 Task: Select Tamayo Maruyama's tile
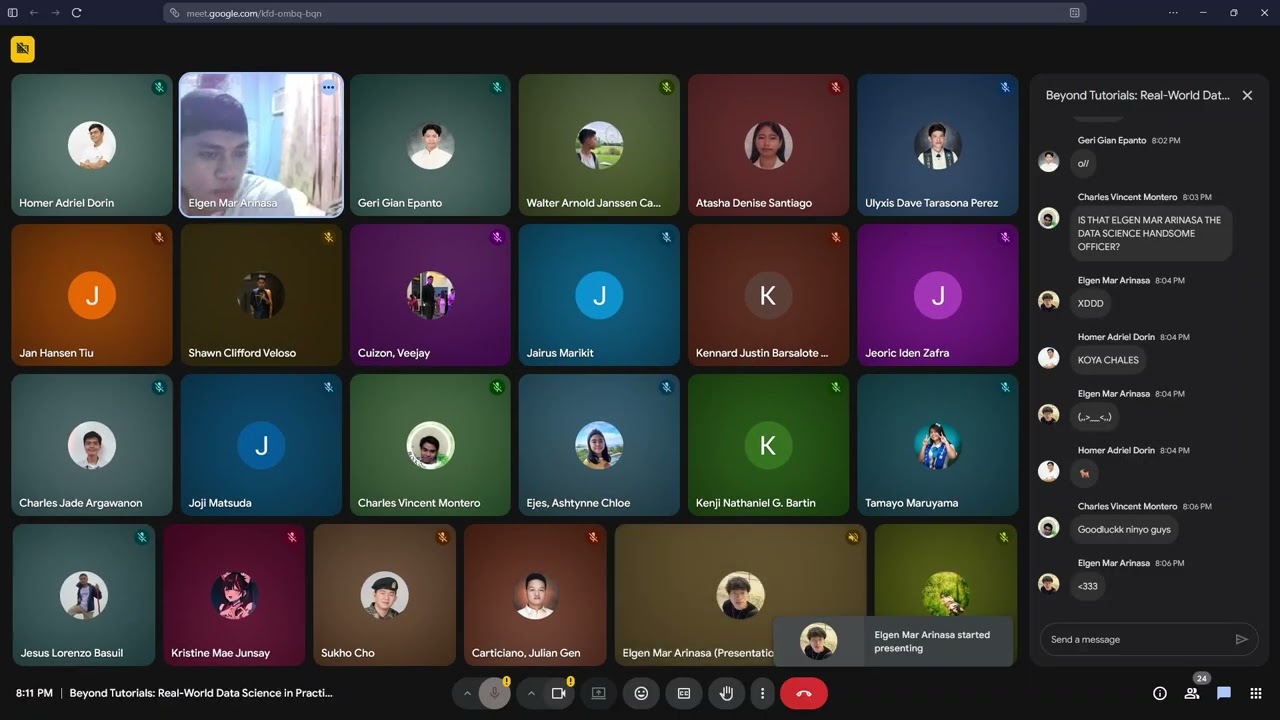click(937, 445)
